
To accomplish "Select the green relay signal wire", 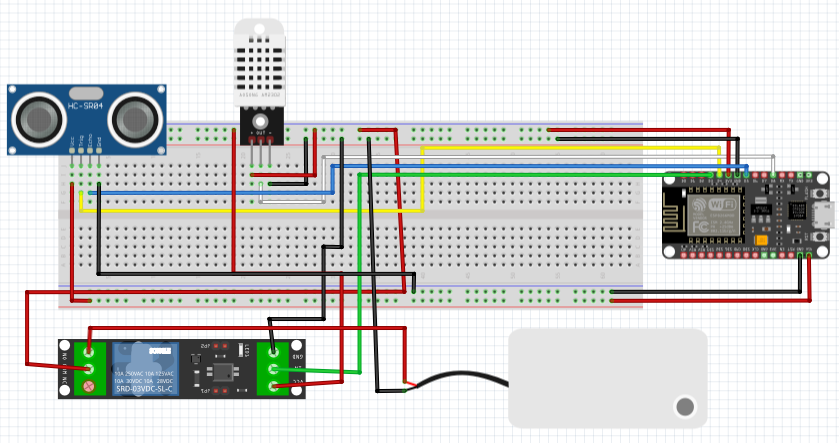I will point(359,273).
